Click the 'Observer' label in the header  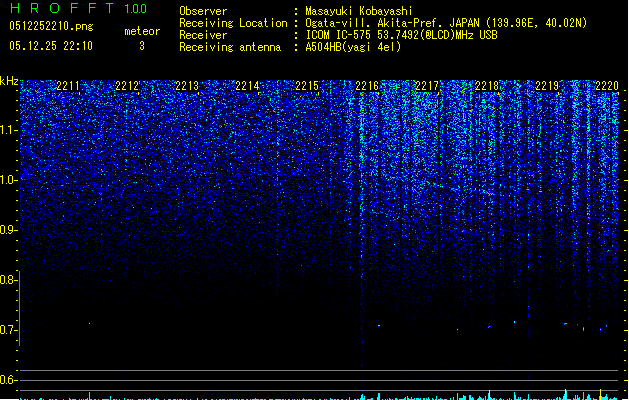[203, 11]
